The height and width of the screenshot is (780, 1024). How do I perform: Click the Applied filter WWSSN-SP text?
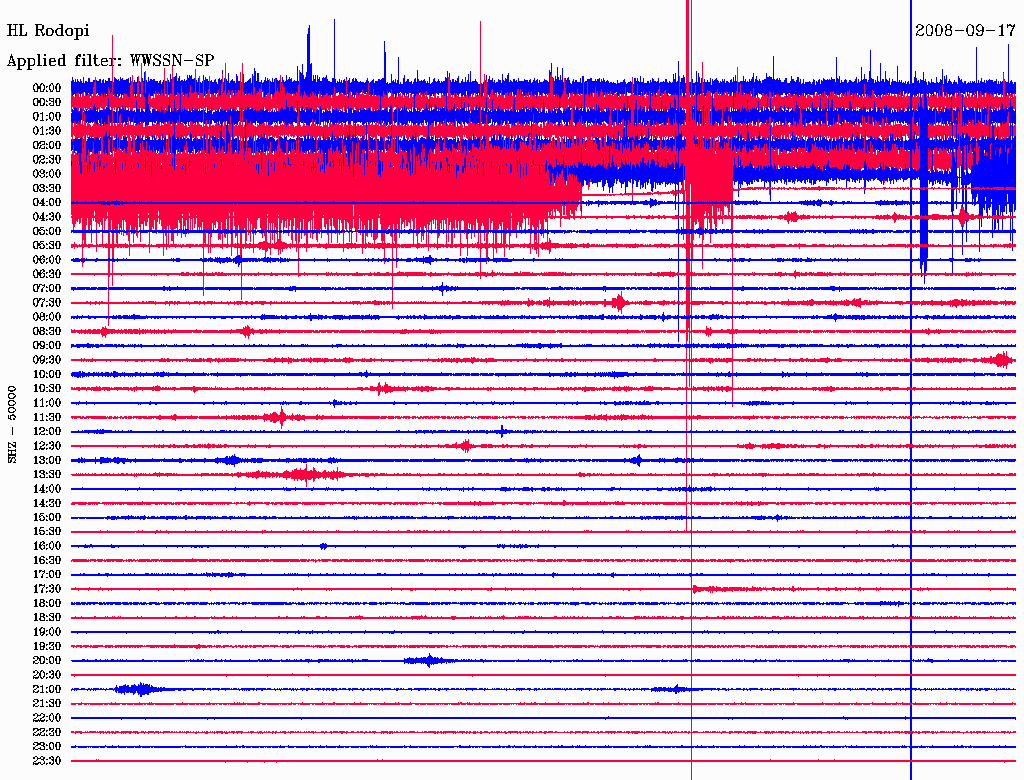pyautogui.click(x=110, y=61)
